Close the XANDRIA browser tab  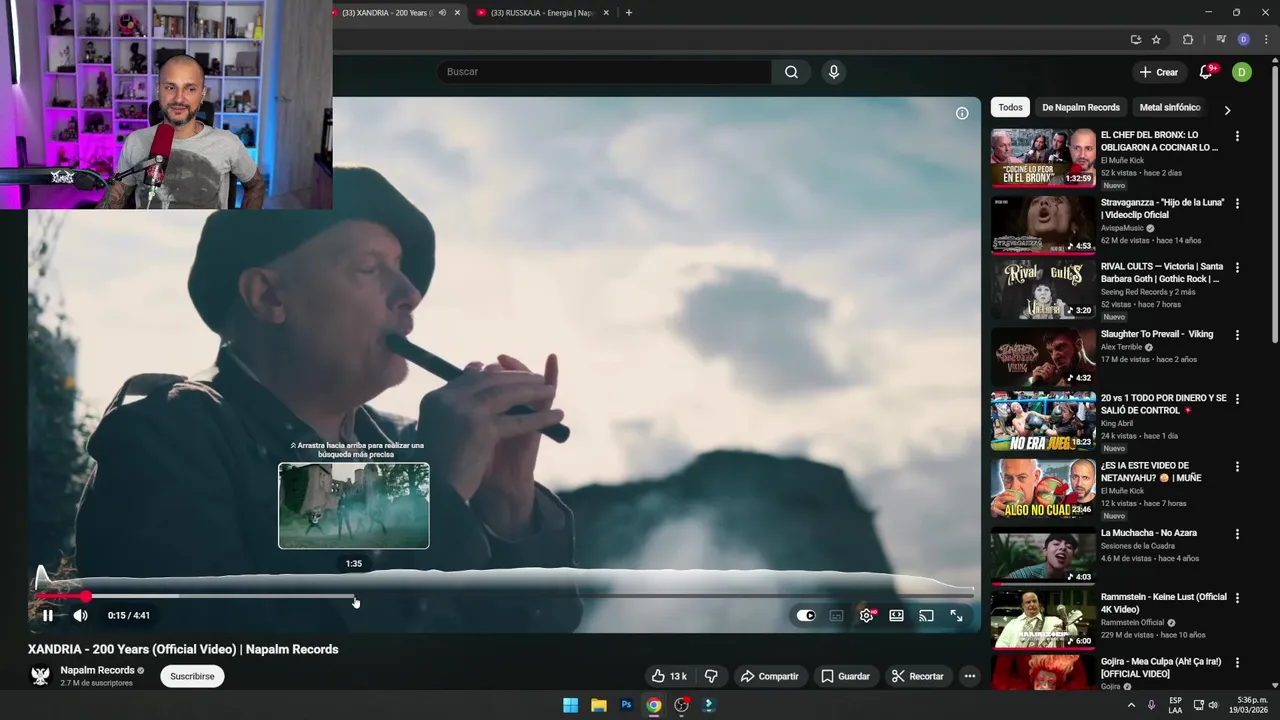[458, 13]
